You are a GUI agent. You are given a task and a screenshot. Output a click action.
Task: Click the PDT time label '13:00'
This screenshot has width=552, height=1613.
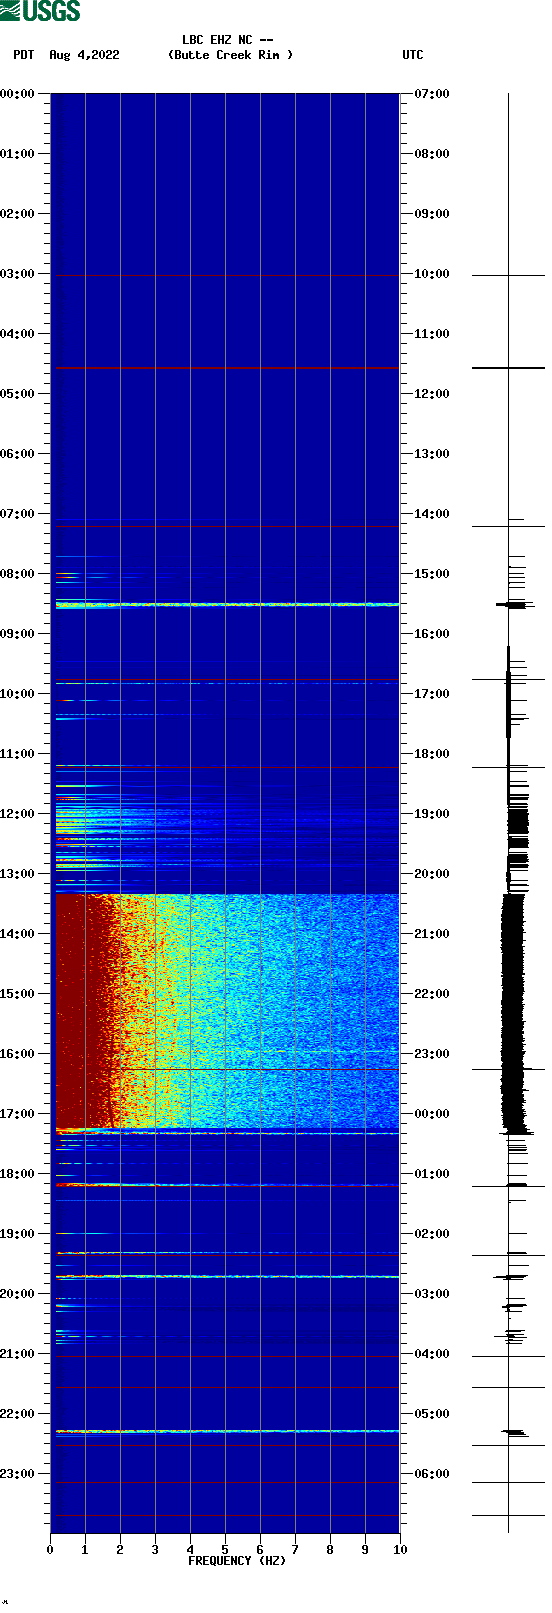tap(18, 874)
